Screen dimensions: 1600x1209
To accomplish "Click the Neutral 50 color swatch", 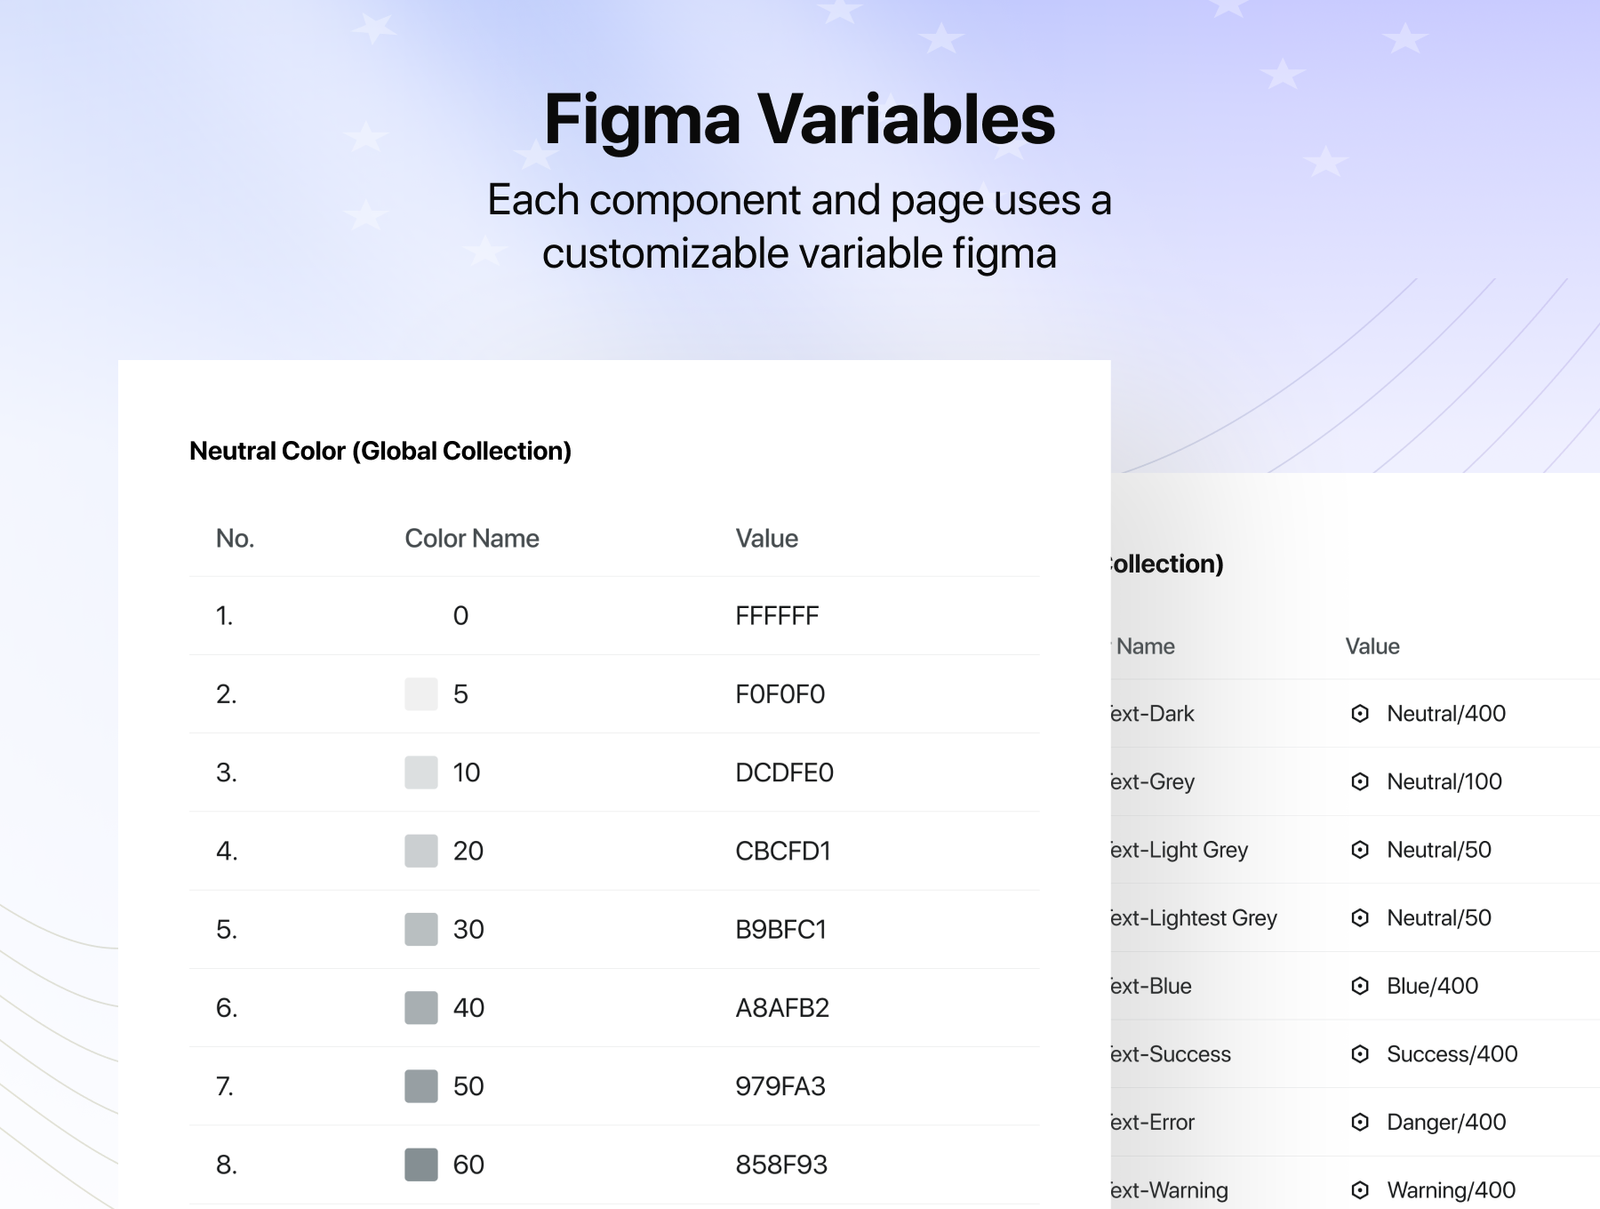I will pyautogui.click(x=421, y=1086).
